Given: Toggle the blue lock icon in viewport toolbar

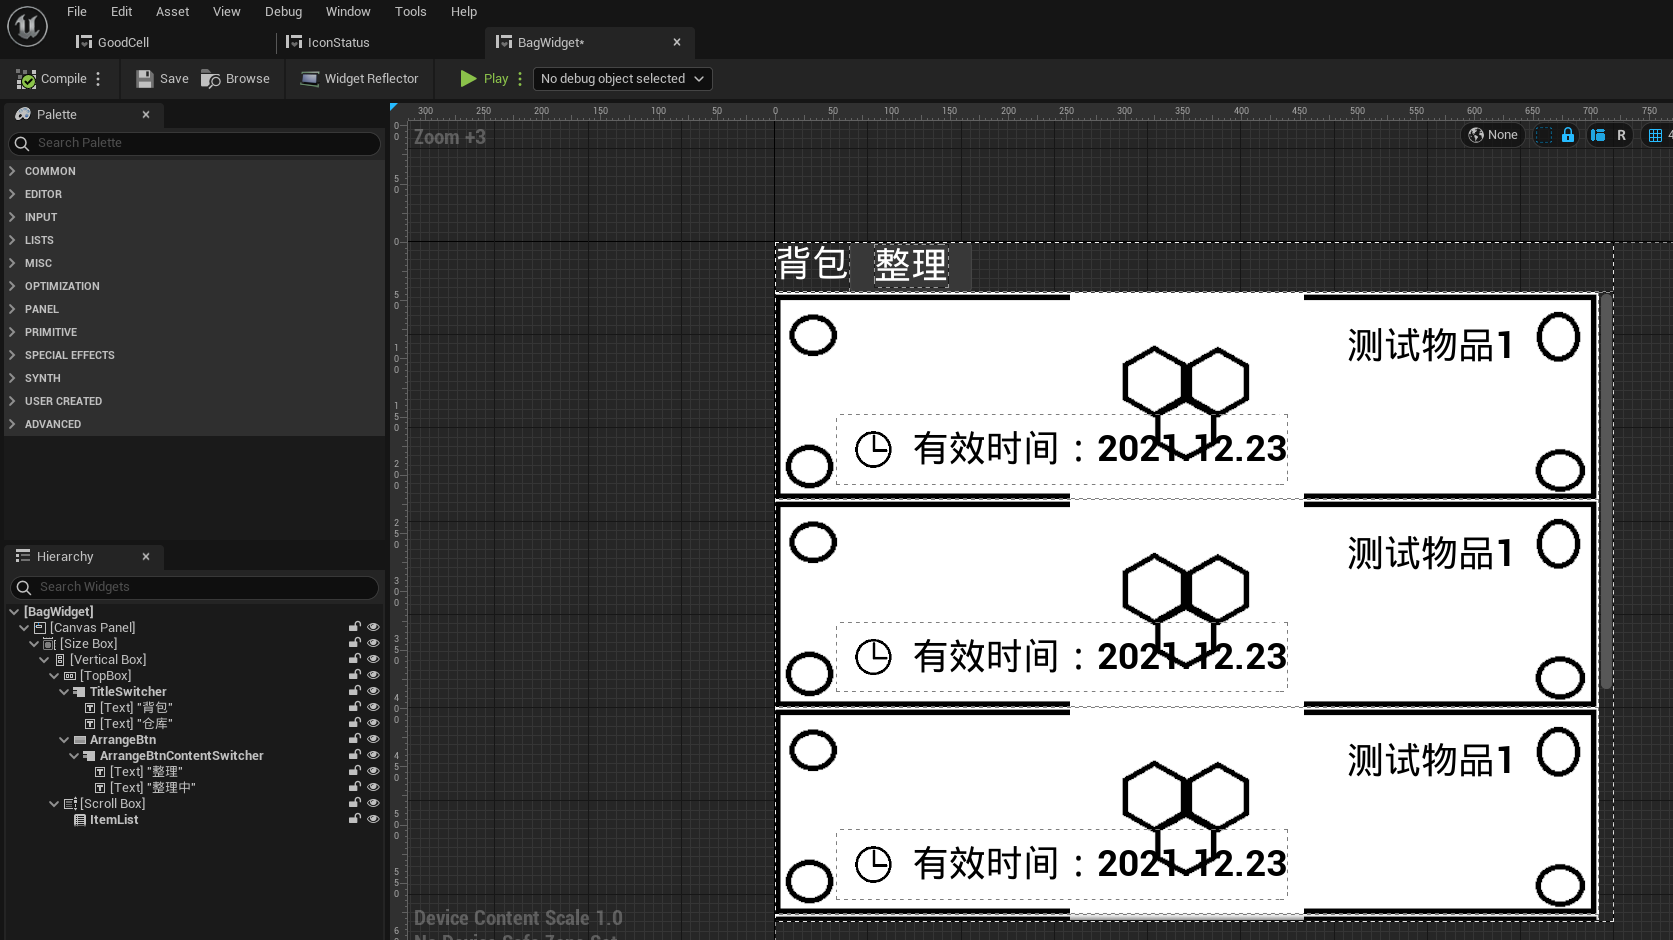Looking at the screenshot, I should click(1568, 135).
